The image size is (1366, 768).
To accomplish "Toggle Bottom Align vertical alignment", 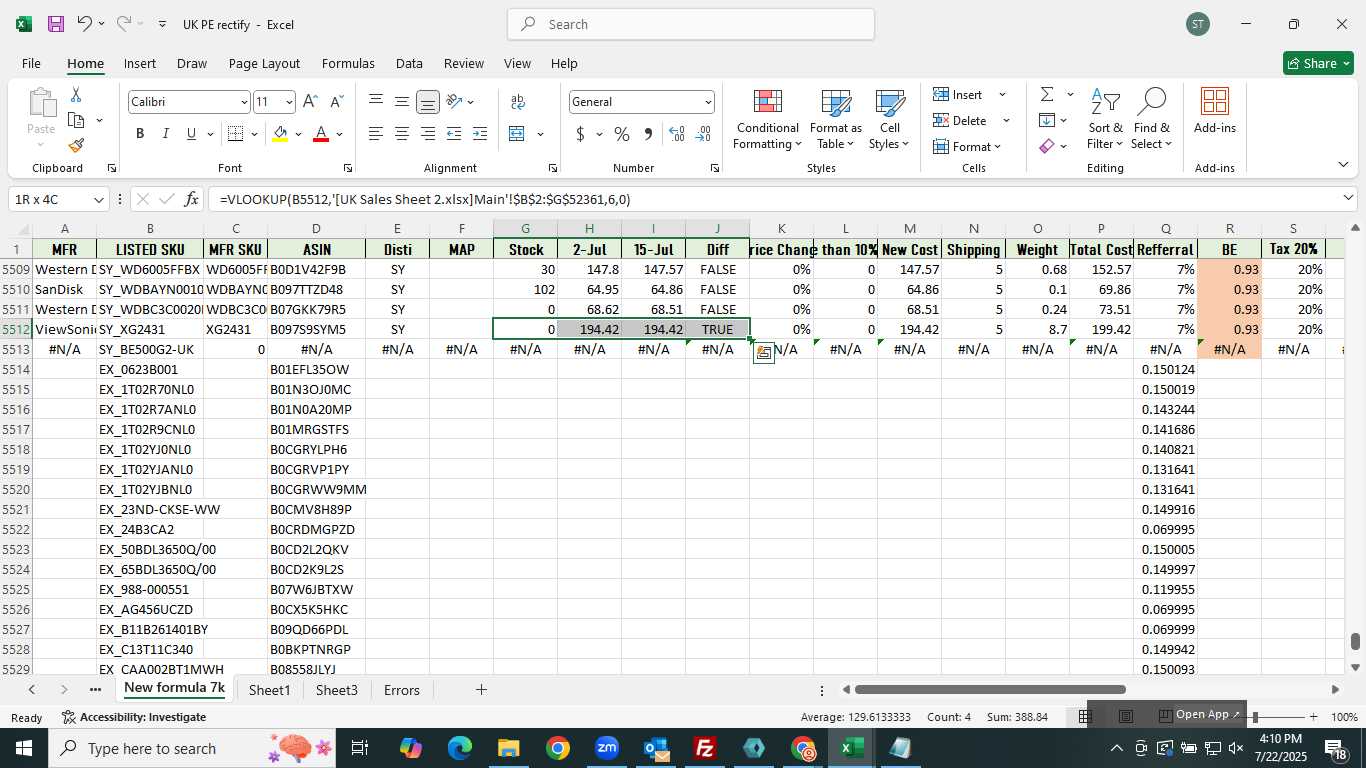I will (x=428, y=102).
